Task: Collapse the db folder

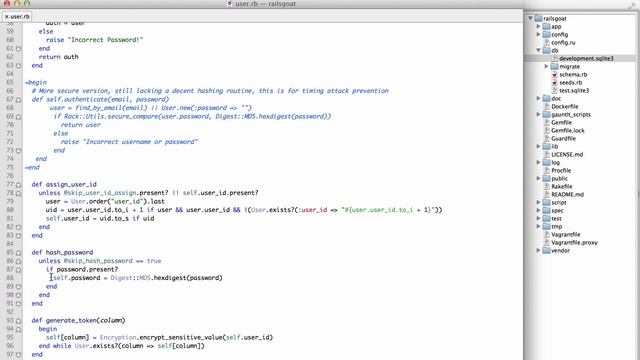Action: coord(538,50)
